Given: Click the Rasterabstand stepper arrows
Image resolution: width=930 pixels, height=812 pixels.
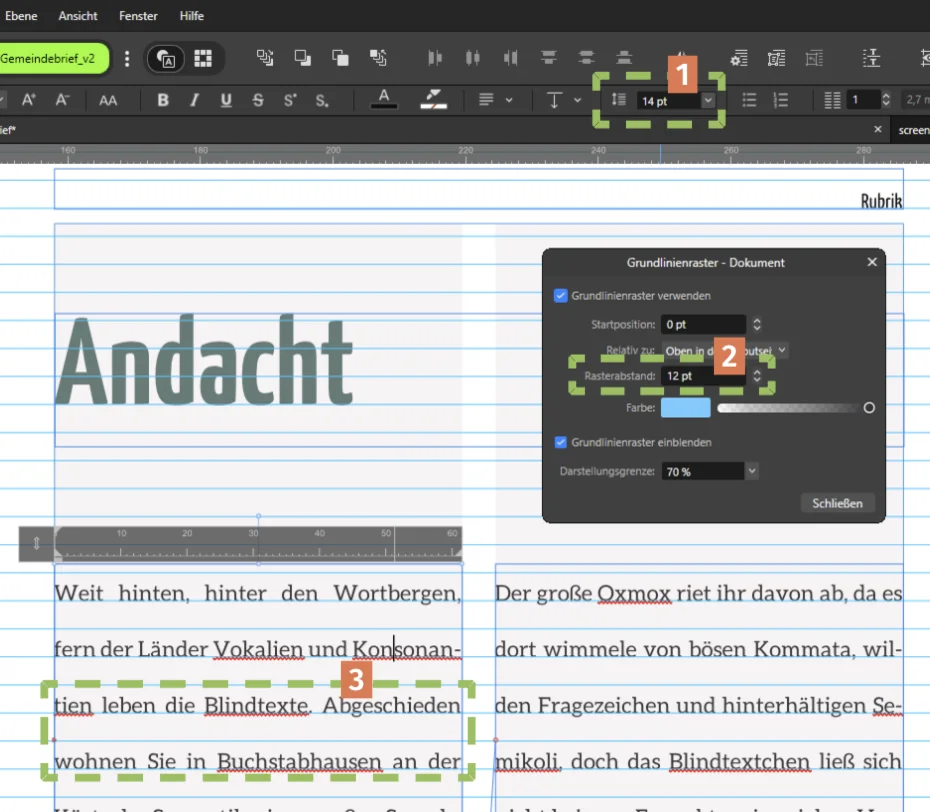Looking at the screenshot, I should coord(757,375).
